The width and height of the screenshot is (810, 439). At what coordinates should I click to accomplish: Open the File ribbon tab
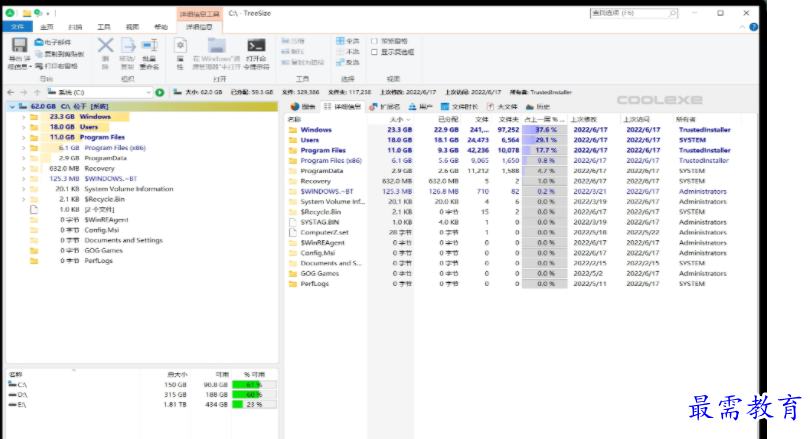tap(16, 27)
